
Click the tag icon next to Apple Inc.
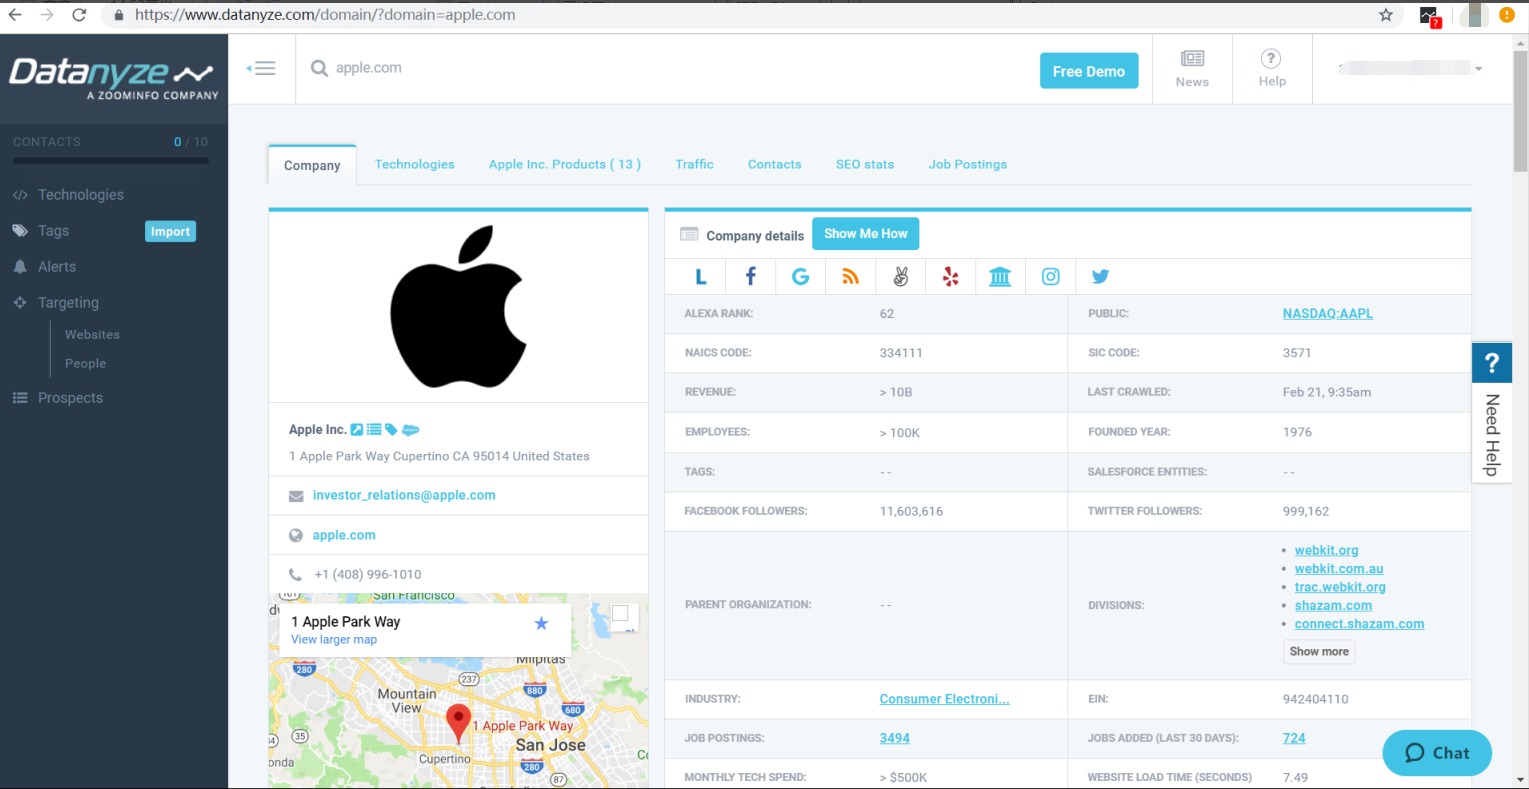click(391, 430)
